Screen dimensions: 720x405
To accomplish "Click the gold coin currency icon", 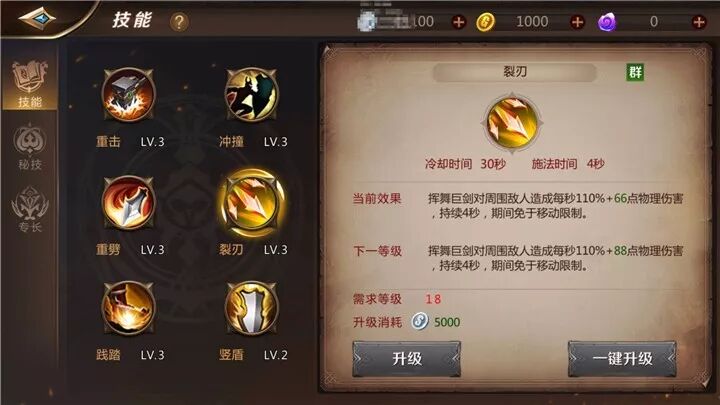I will [485, 22].
